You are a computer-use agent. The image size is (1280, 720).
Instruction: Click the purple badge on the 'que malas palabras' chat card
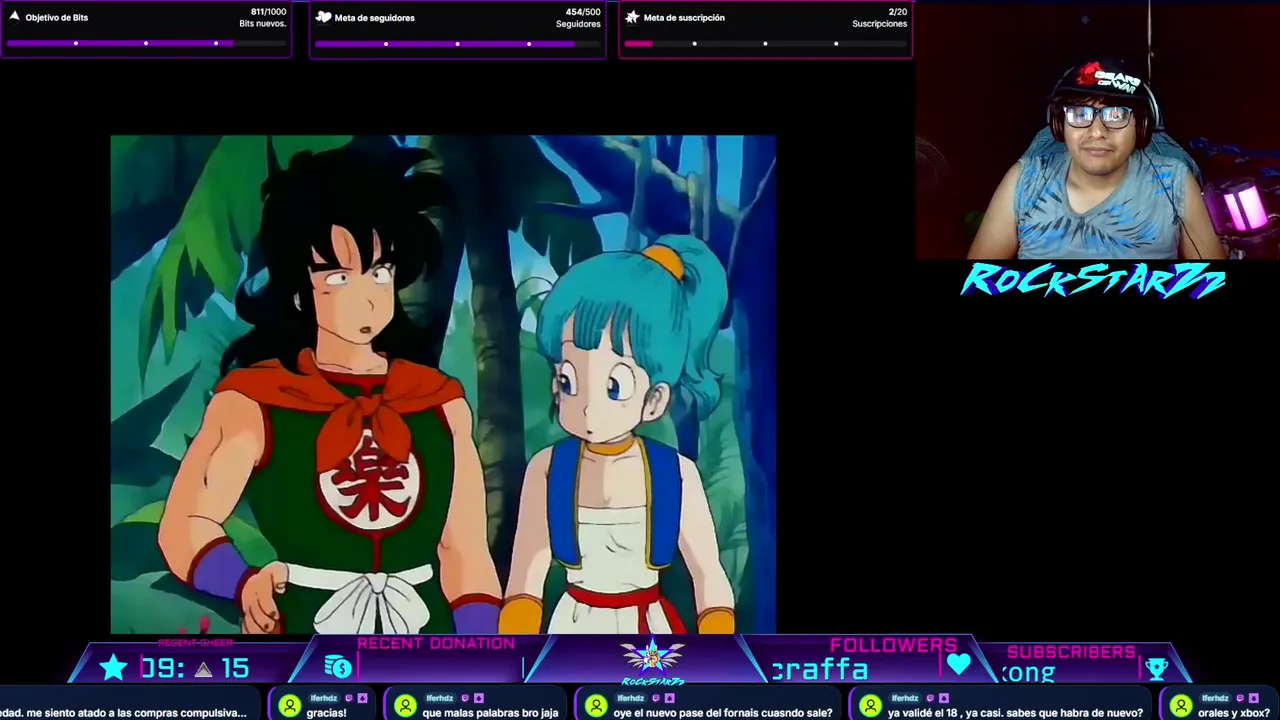click(x=478, y=698)
